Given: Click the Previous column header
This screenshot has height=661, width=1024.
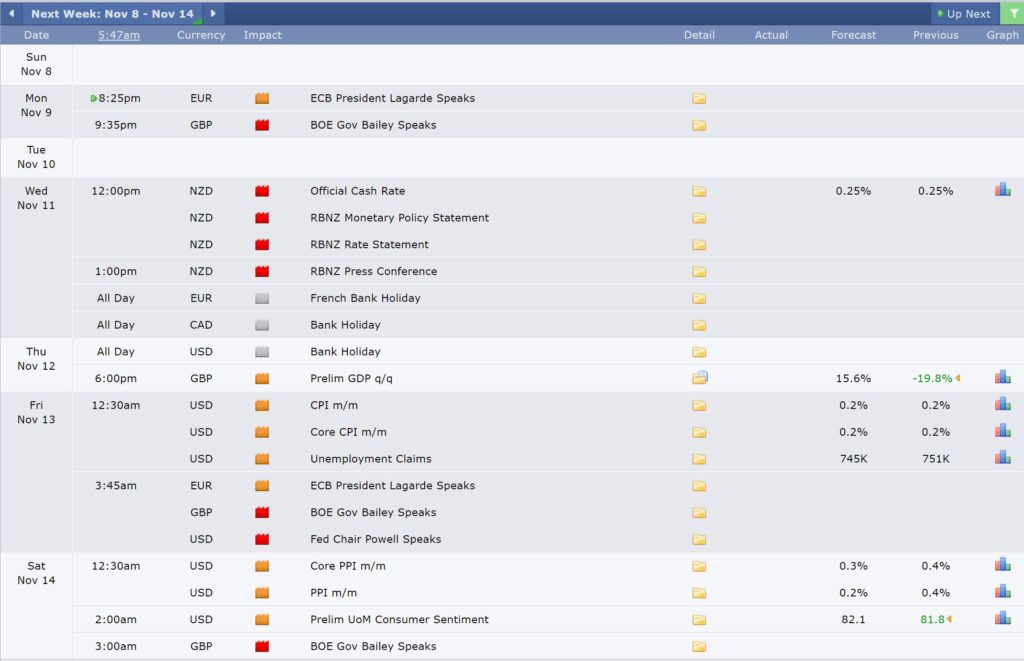Looking at the screenshot, I should [935, 35].
